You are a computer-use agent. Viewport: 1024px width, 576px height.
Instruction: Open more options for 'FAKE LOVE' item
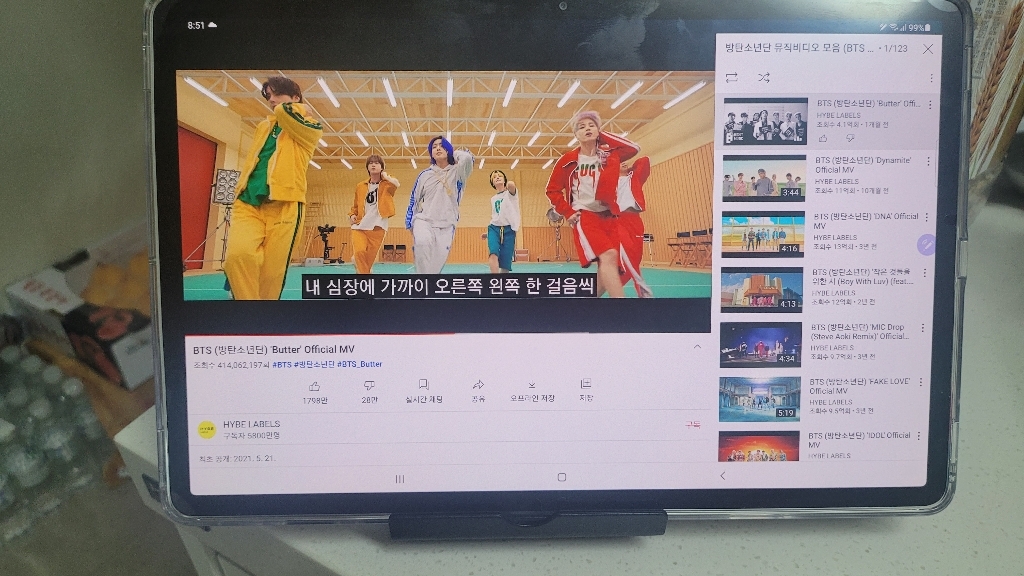921,382
